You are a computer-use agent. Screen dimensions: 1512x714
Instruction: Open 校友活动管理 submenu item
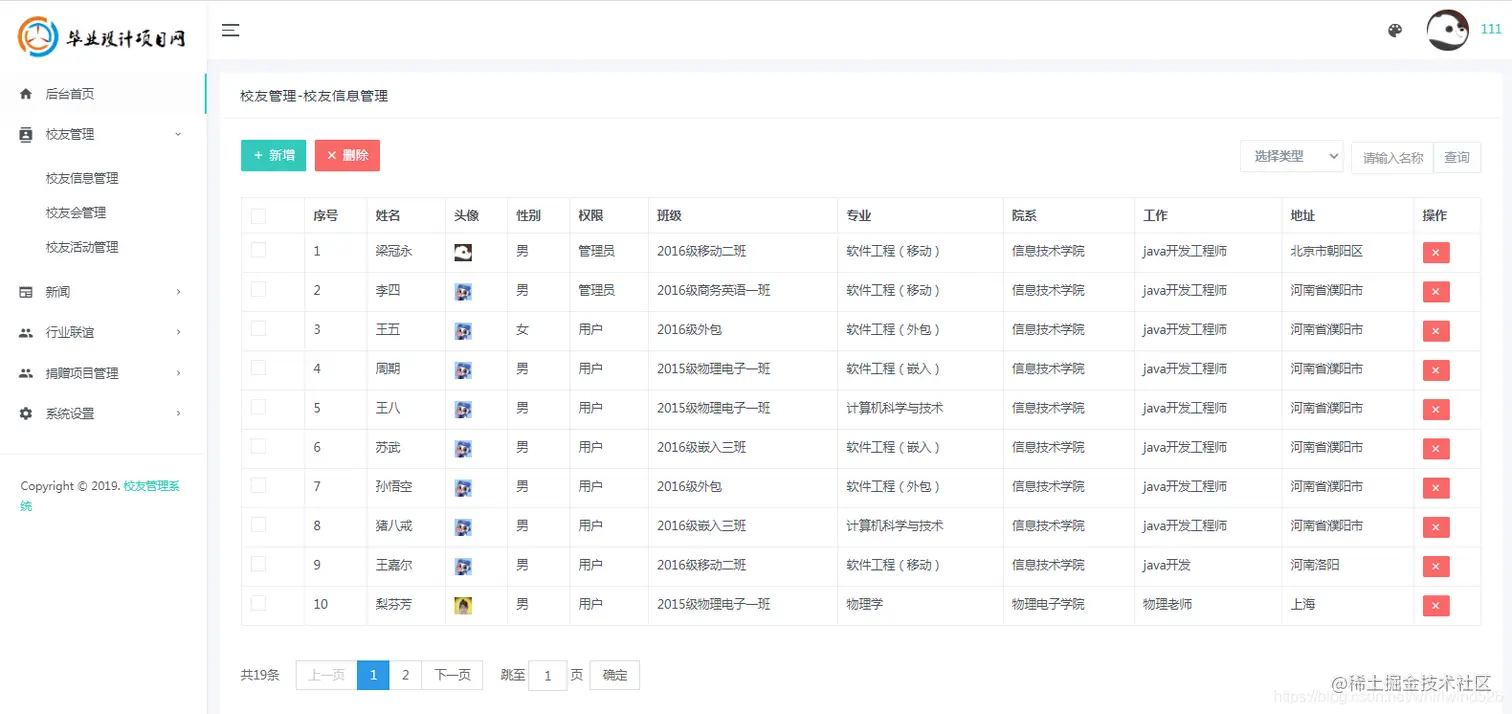pyautogui.click(x=82, y=247)
